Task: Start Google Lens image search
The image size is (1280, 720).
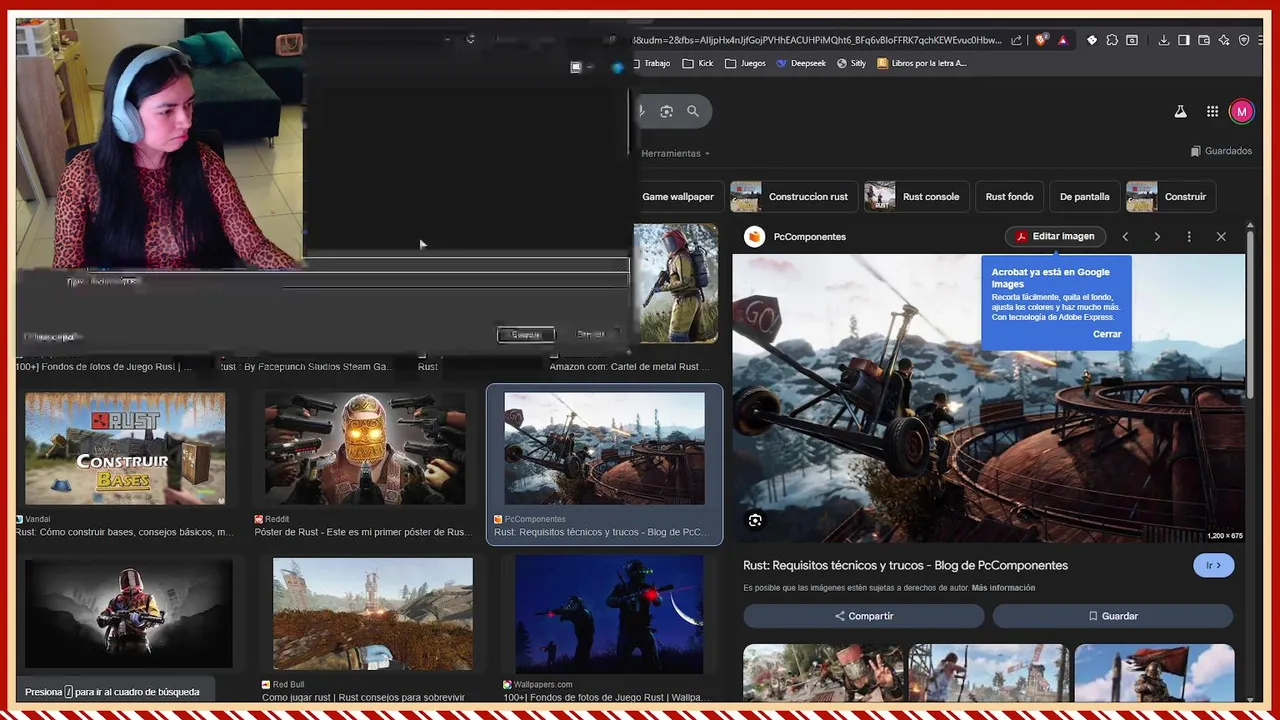Action: pos(667,111)
